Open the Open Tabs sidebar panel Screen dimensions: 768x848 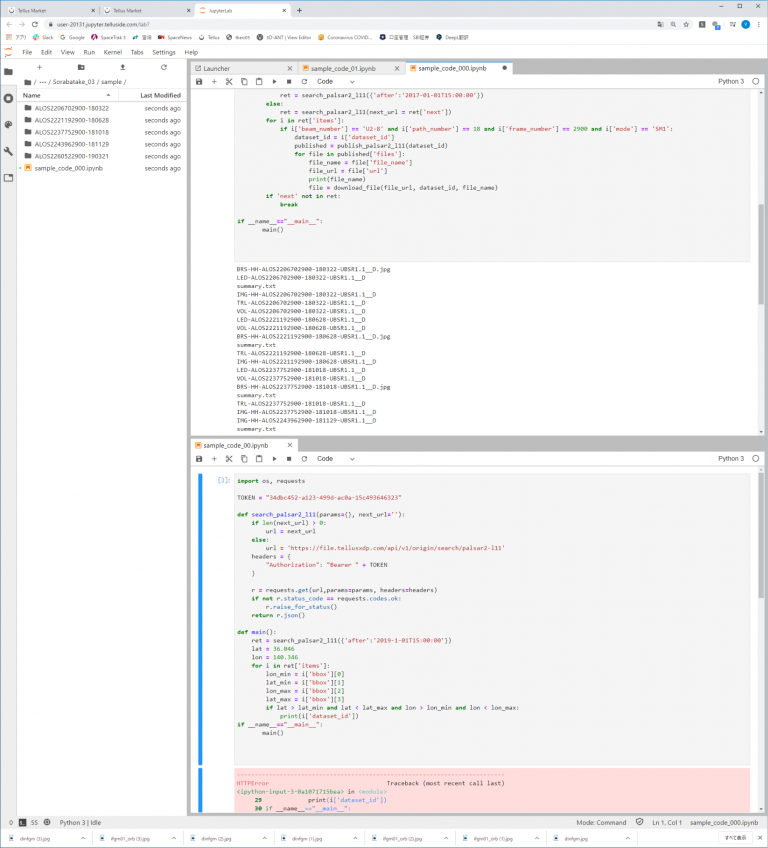click(x=8, y=177)
